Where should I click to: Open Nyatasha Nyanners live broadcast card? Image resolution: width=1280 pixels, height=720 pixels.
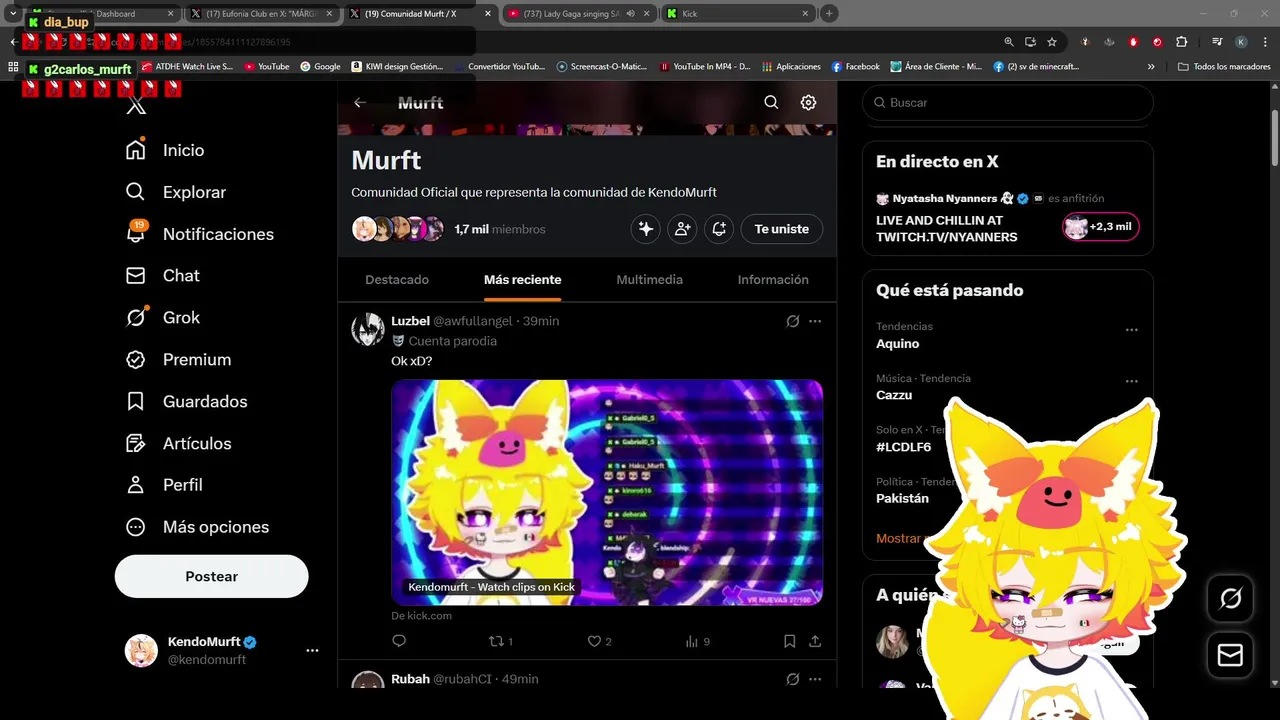(1007, 217)
